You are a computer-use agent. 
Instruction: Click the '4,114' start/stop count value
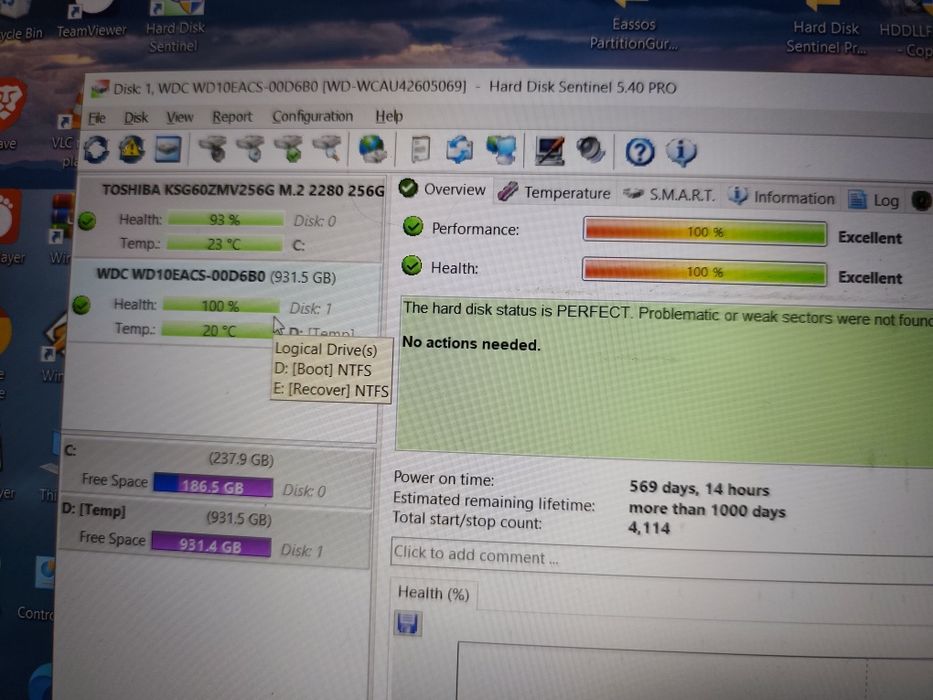coord(649,528)
